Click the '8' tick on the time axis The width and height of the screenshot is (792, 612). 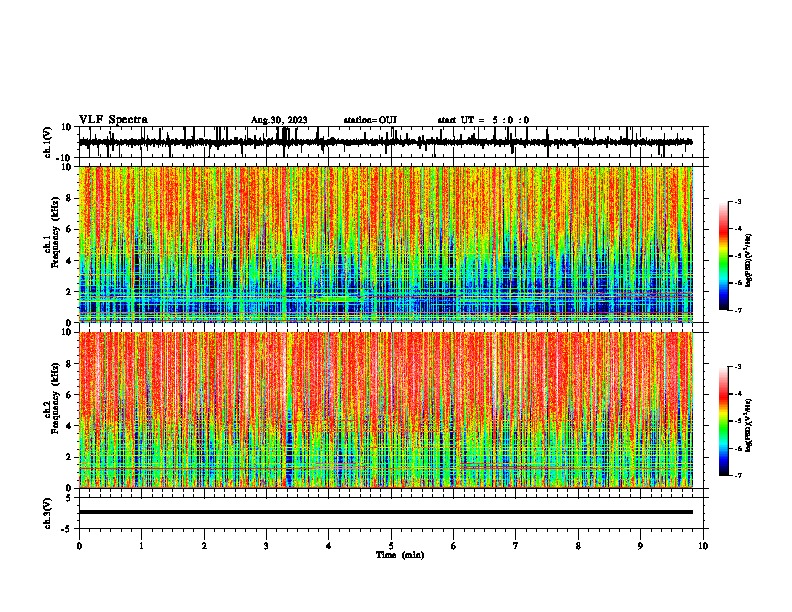(578, 546)
